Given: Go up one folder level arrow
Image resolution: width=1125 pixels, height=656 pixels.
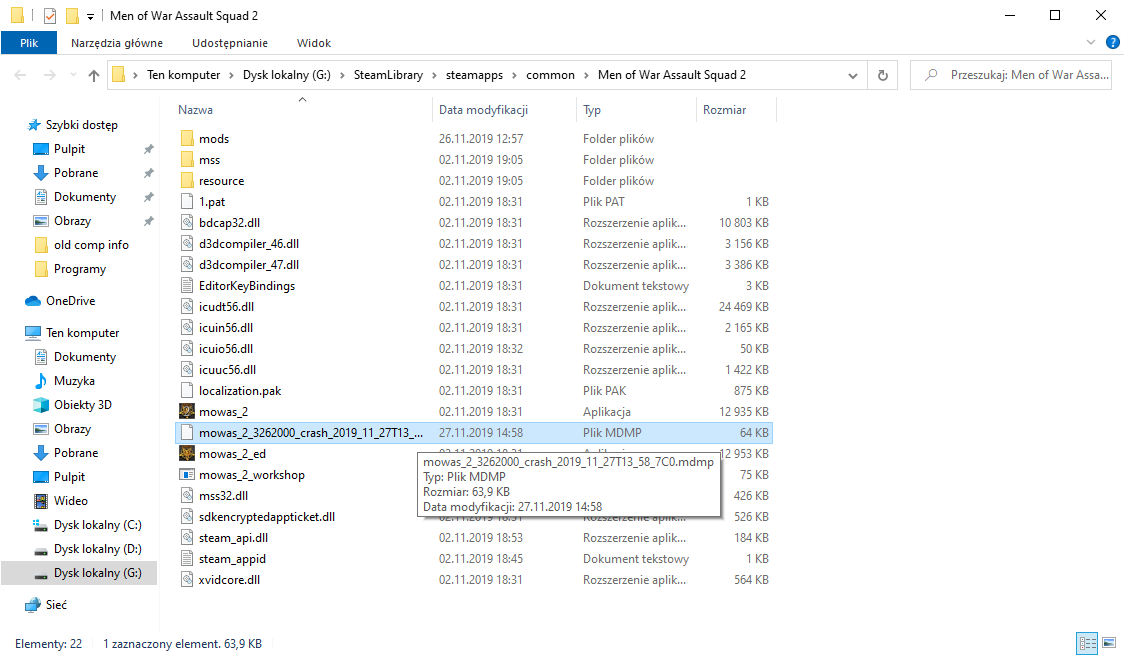Looking at the screenshot, I should [94, 75].
